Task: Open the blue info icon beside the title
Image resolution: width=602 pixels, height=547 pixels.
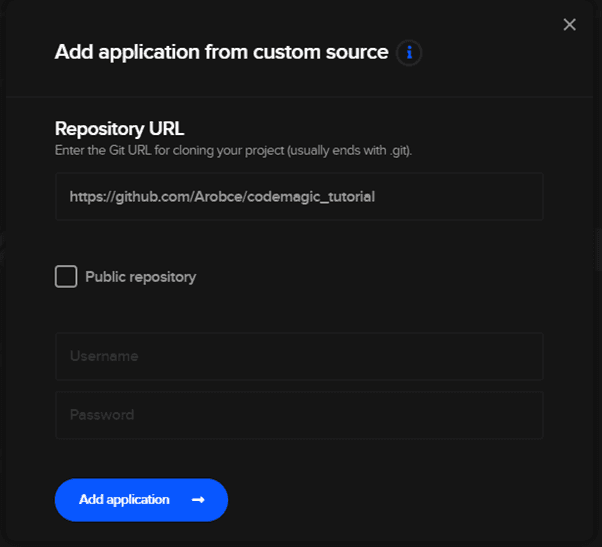Action: coord(409,53)
